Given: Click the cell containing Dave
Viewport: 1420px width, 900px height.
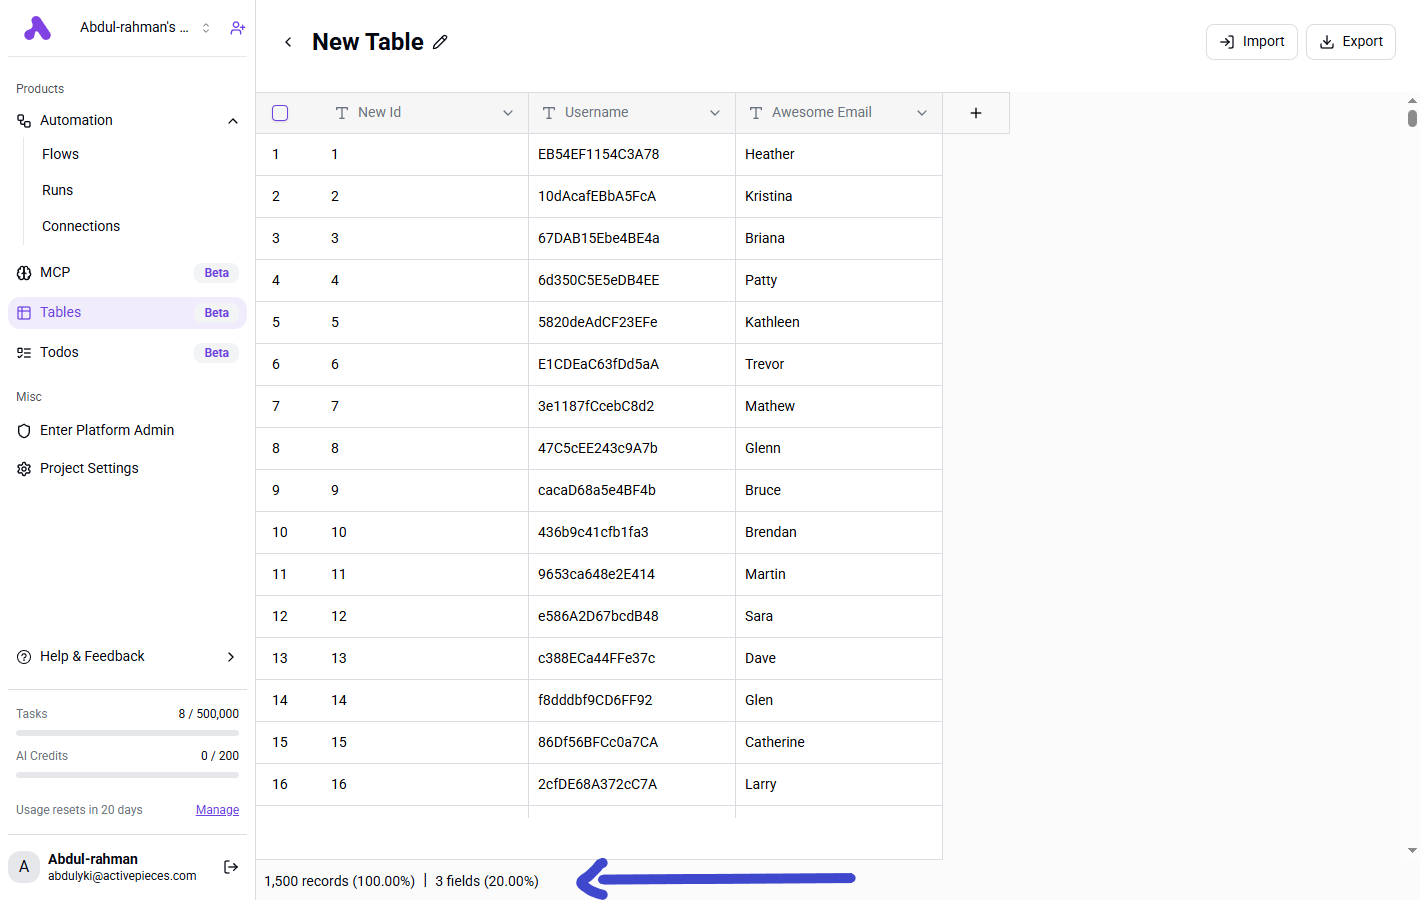Looking at the screenshot, I should point(839,658).
